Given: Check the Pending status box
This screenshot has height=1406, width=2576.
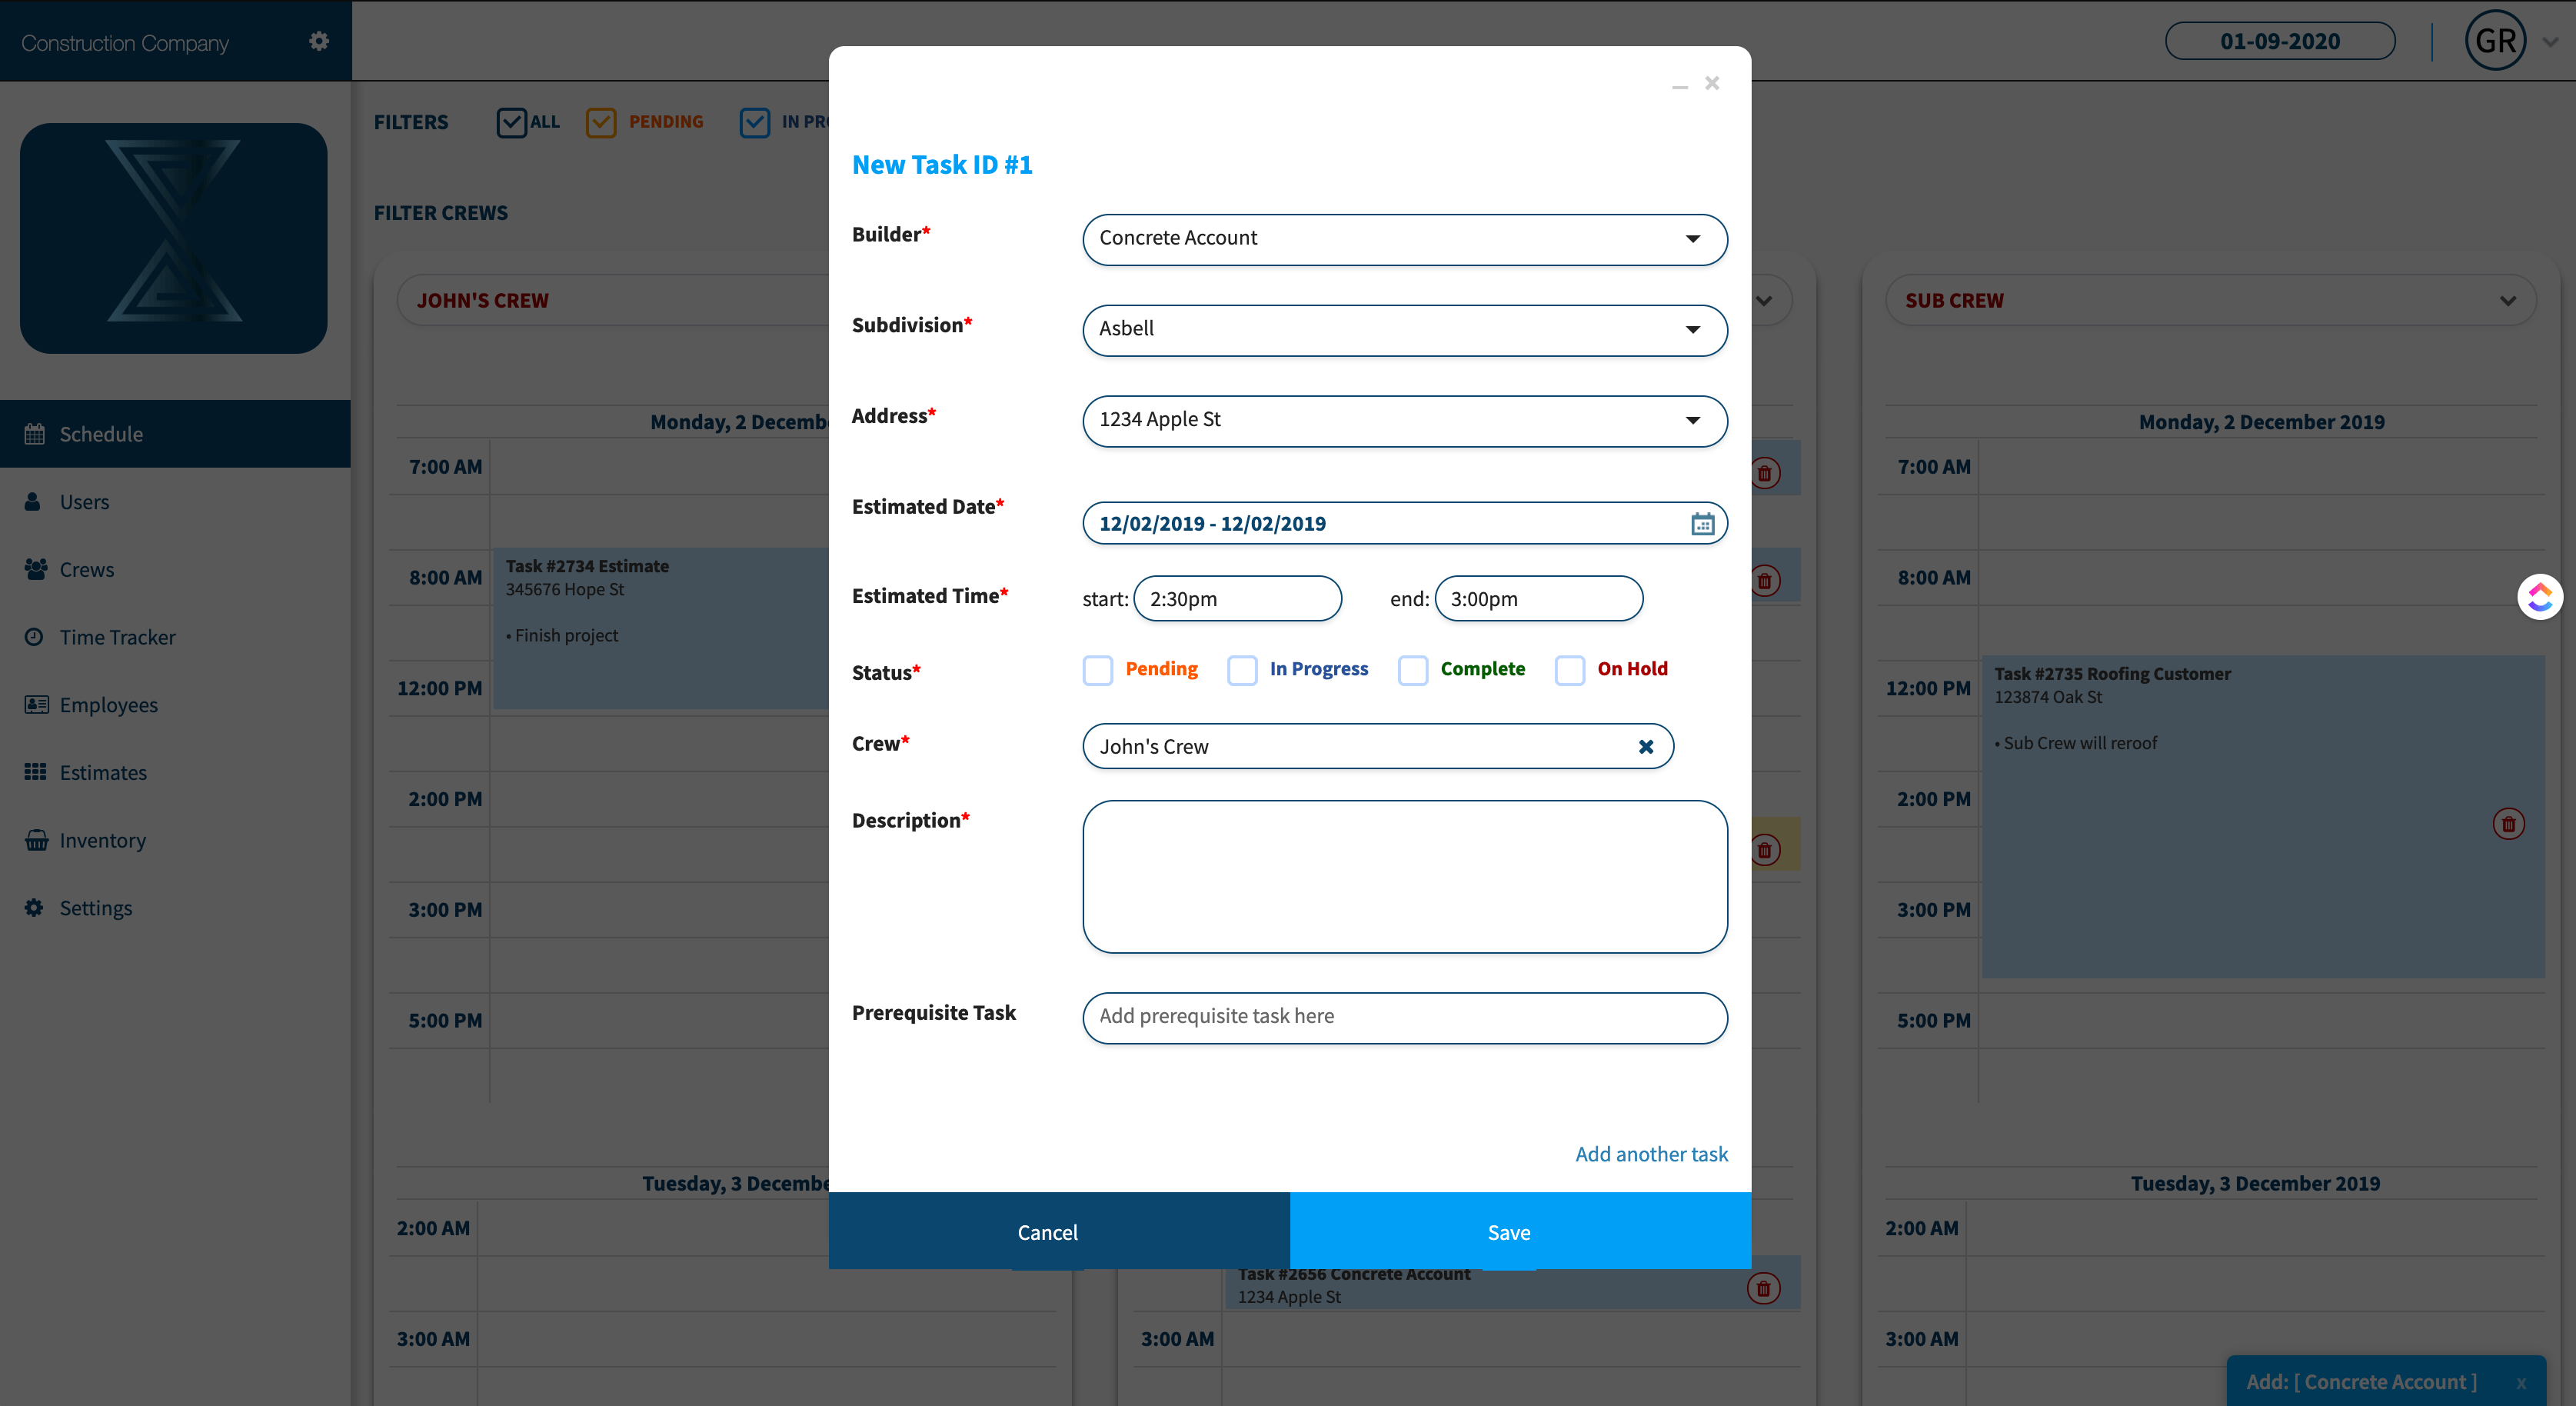Looking at the screenshot, I should [1097, 670].
